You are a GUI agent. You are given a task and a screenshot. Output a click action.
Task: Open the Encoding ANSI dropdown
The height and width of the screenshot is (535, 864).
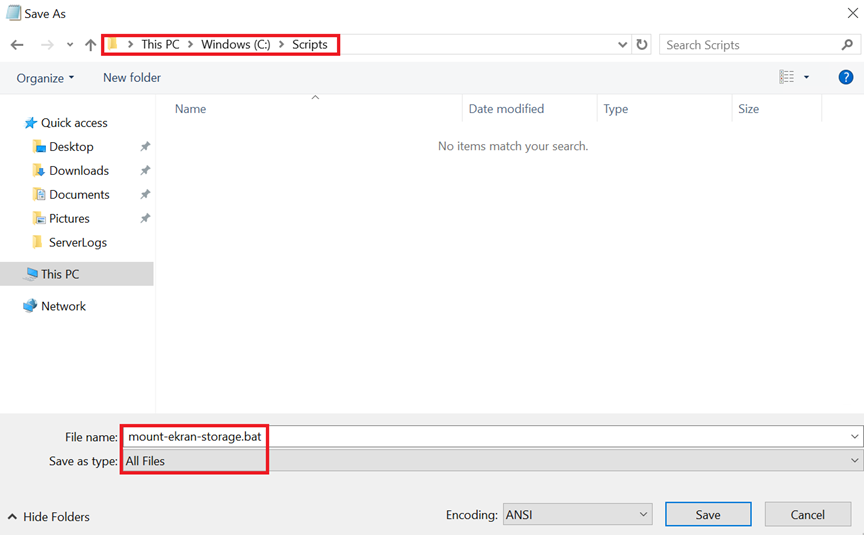coord(577,515)
